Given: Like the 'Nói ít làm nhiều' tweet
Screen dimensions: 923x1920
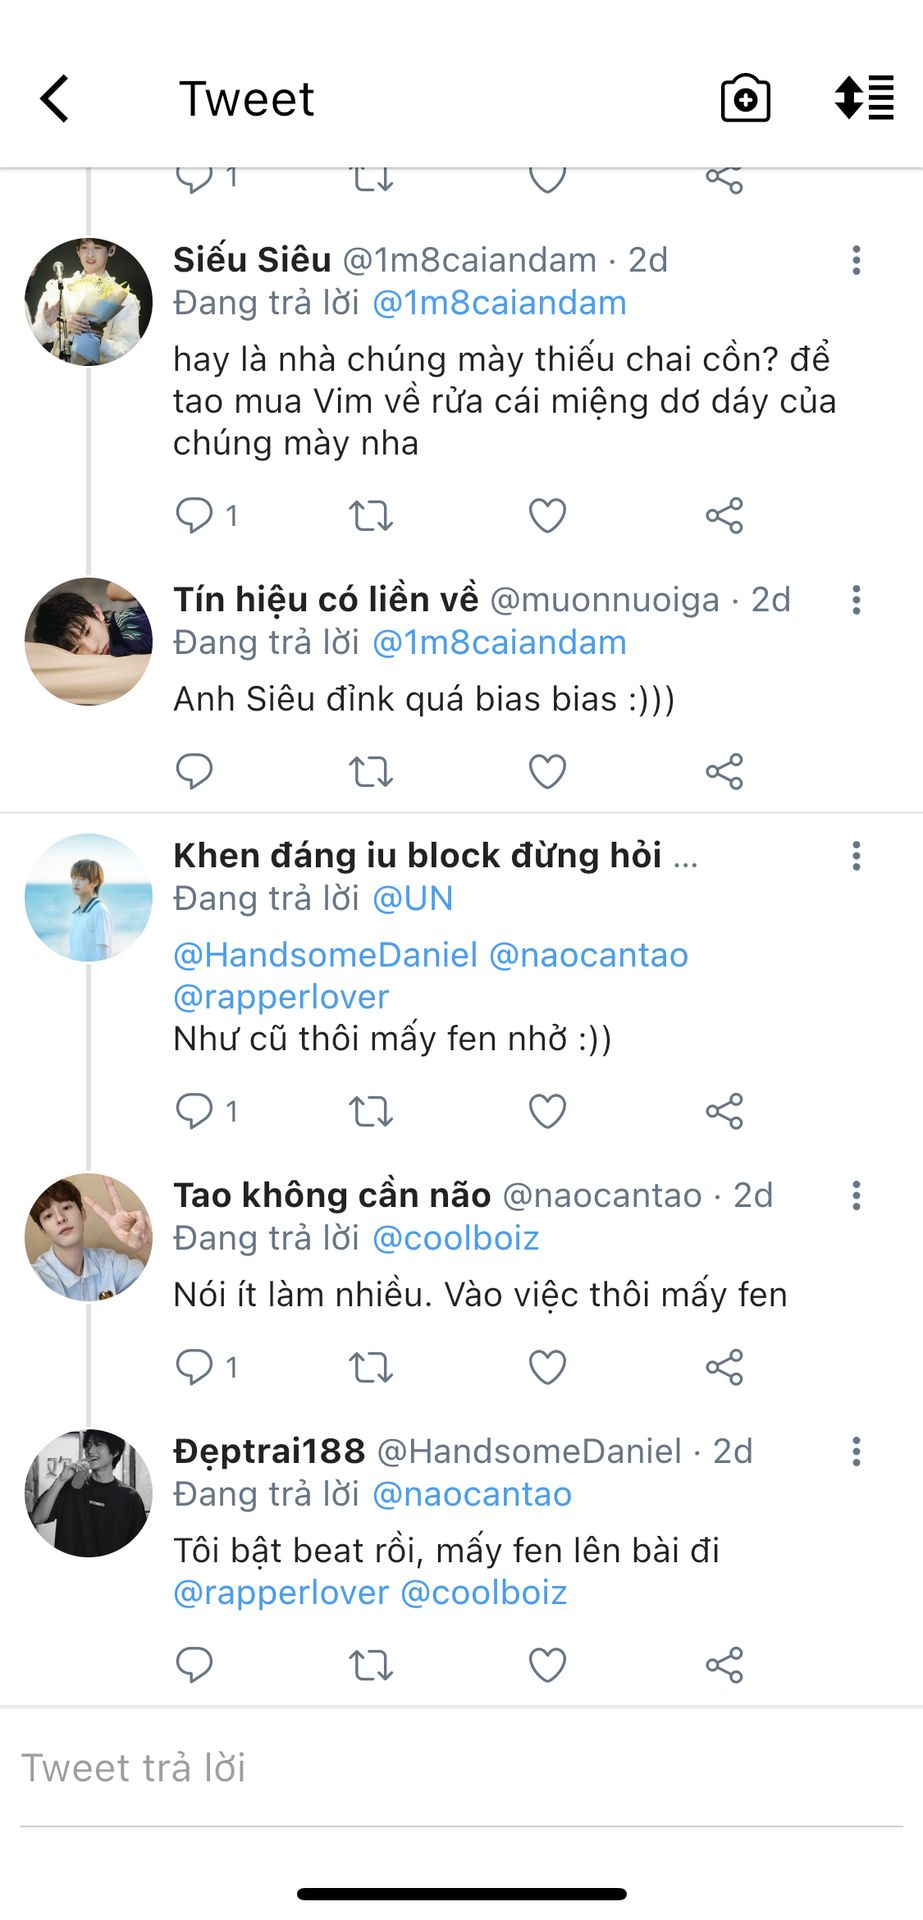Looking at the screenshot, I should pyautogui.click(x=547, y=1367).
